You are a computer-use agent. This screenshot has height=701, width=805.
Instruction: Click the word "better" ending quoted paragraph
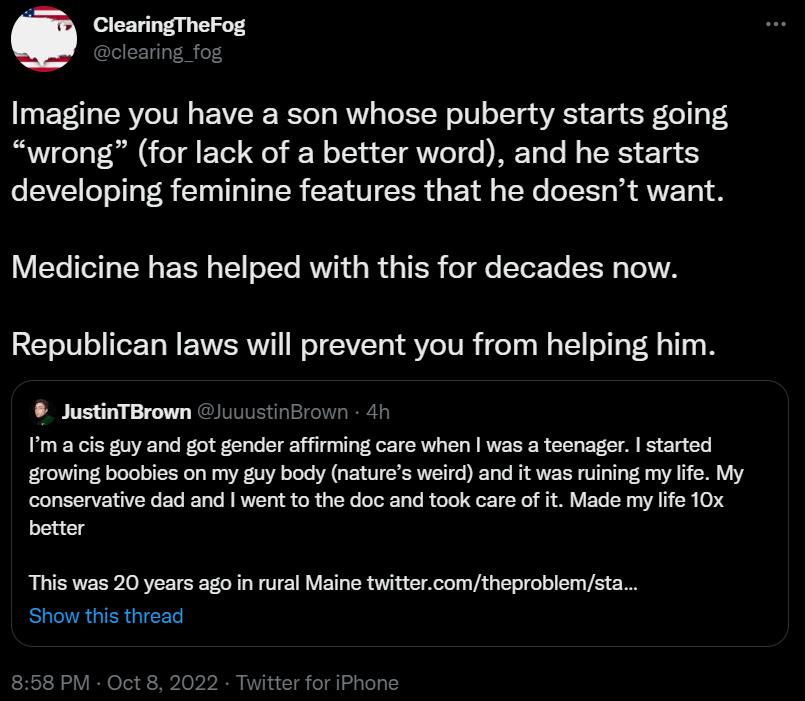[57, 525]
